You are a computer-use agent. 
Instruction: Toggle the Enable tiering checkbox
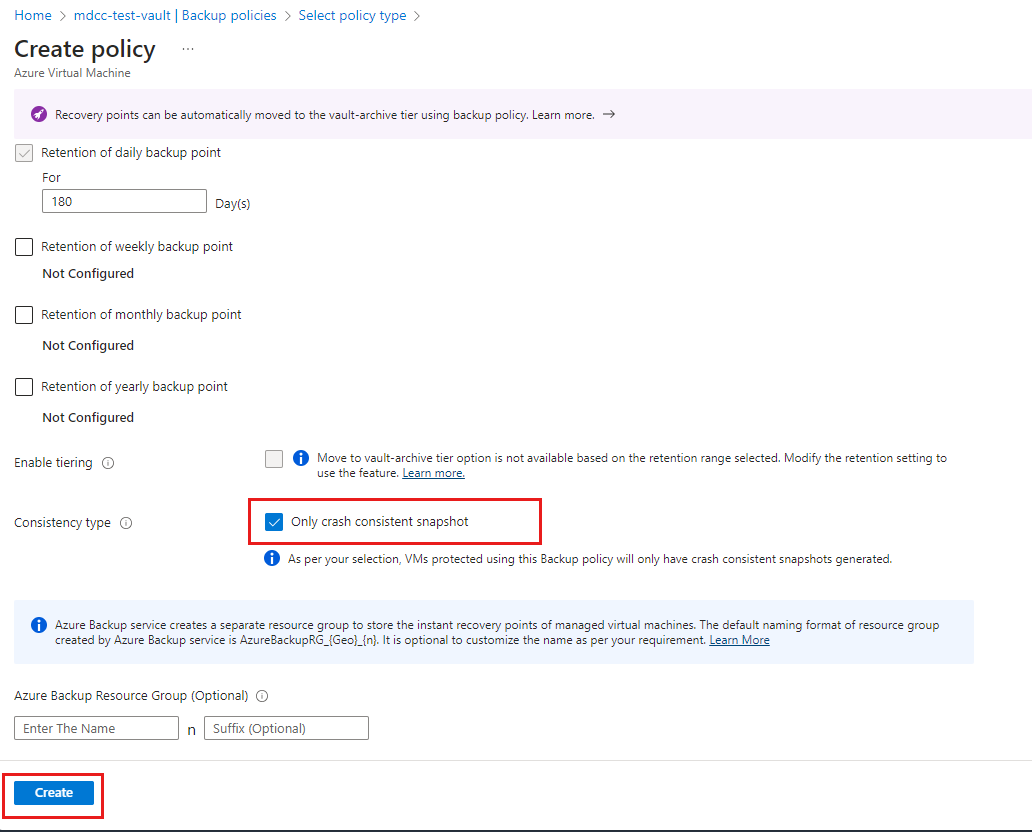tap(274, 459)
